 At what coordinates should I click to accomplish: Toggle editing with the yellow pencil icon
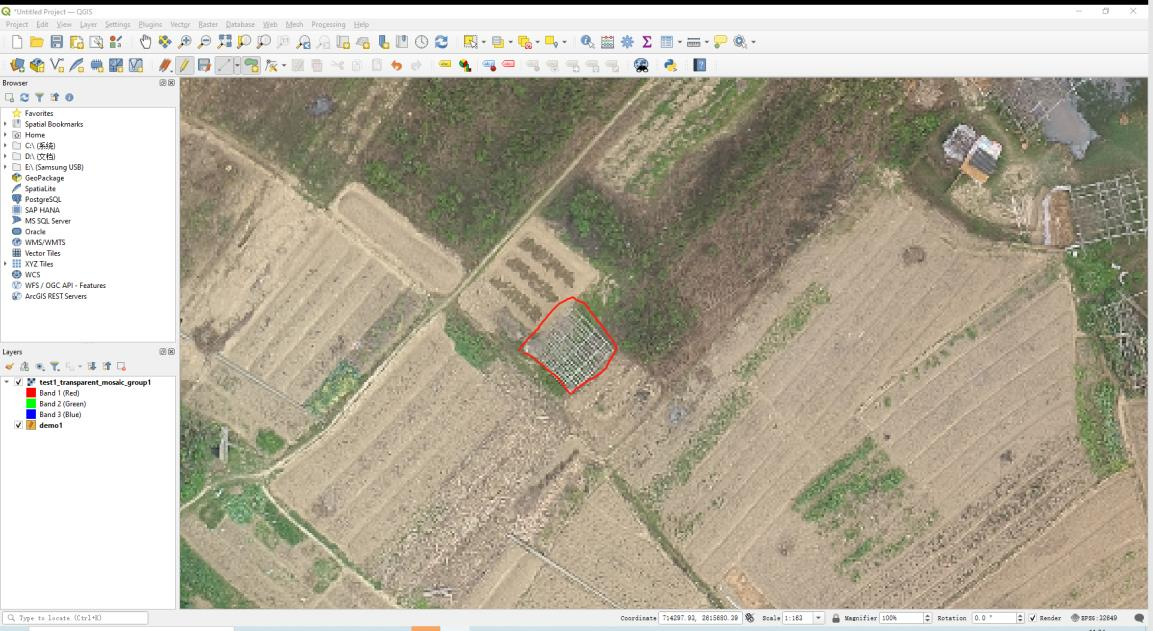point(185,66)
